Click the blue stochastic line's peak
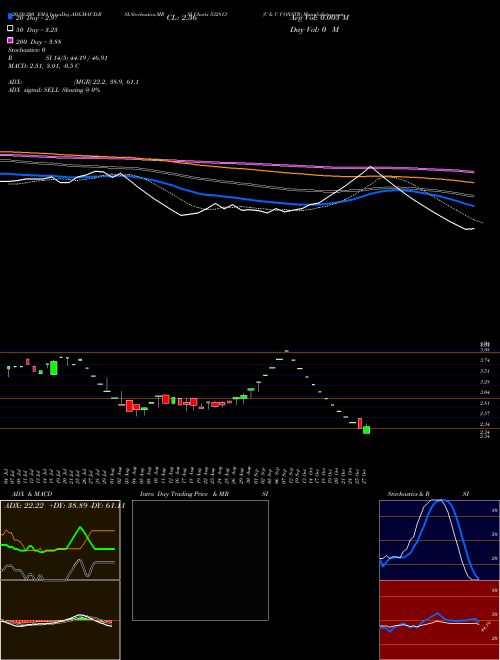Viewport: 500px width, 660px height. pos(442,502)
